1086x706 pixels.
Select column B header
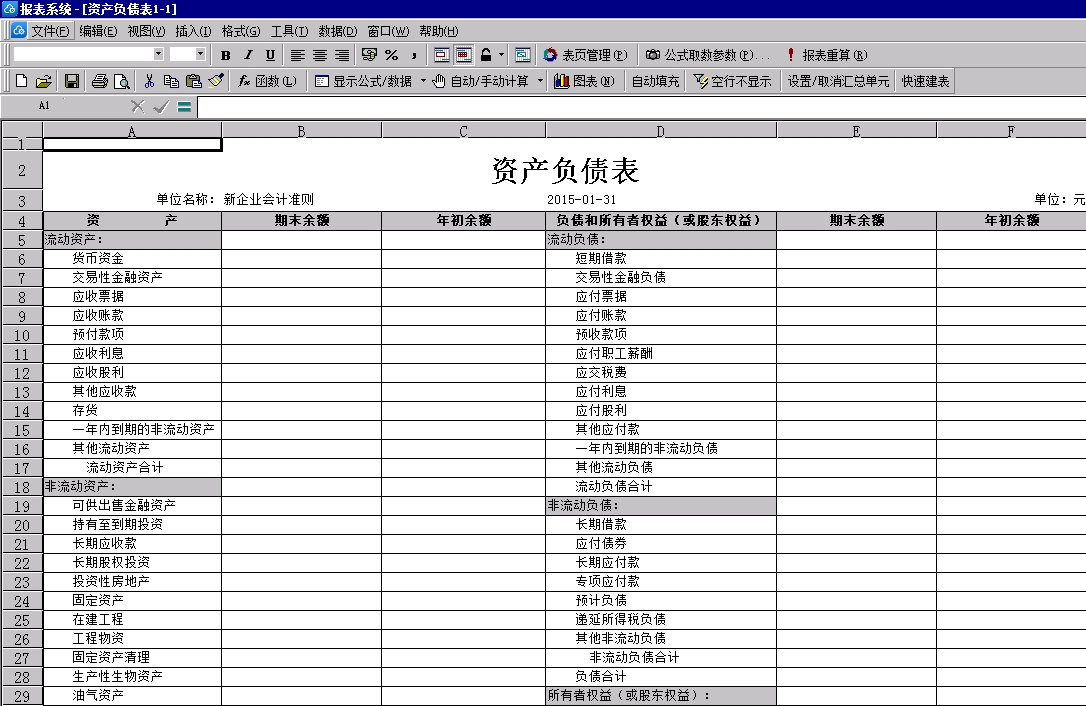coord(301,131)
